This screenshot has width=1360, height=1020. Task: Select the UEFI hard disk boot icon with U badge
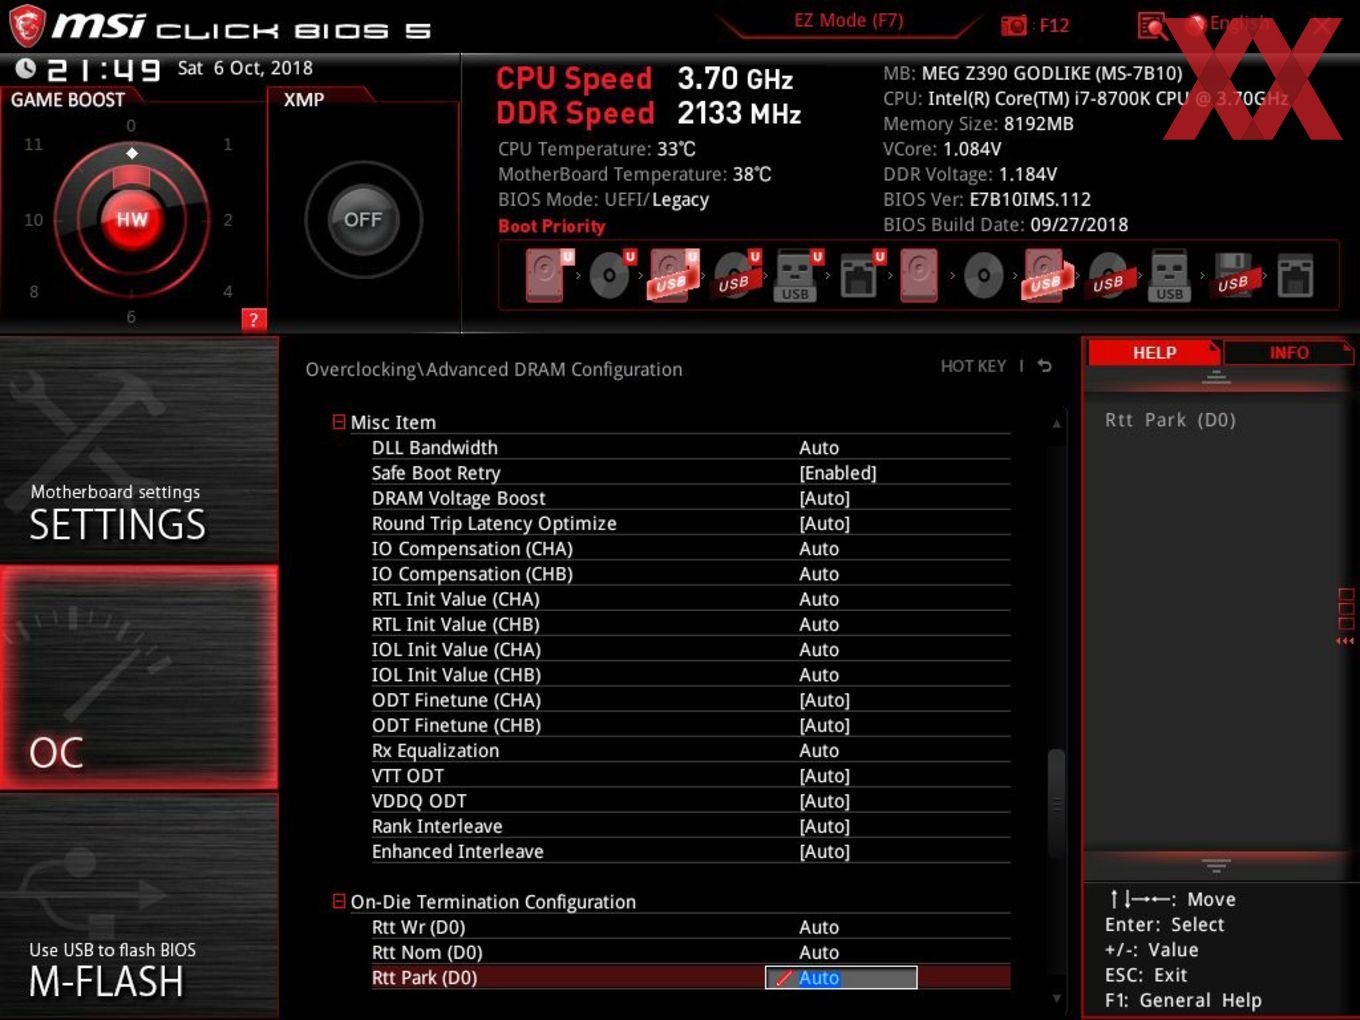(548, 275)
